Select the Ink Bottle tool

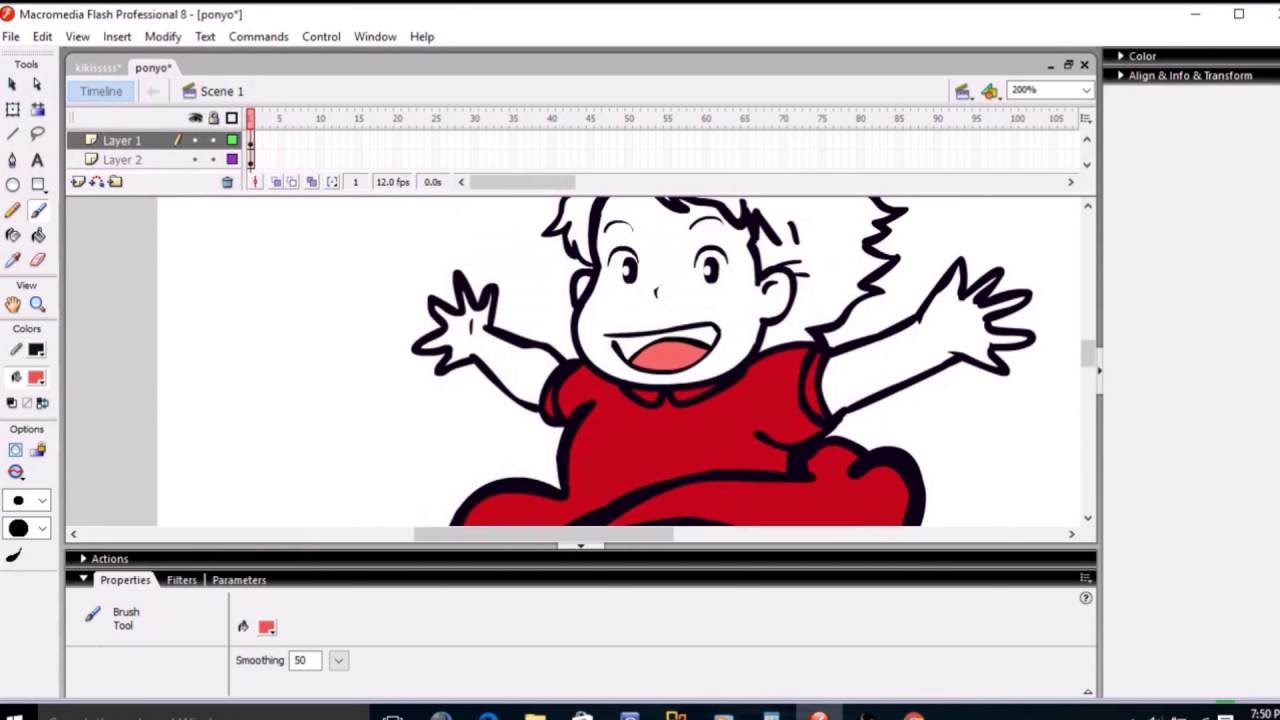[13, 235]
